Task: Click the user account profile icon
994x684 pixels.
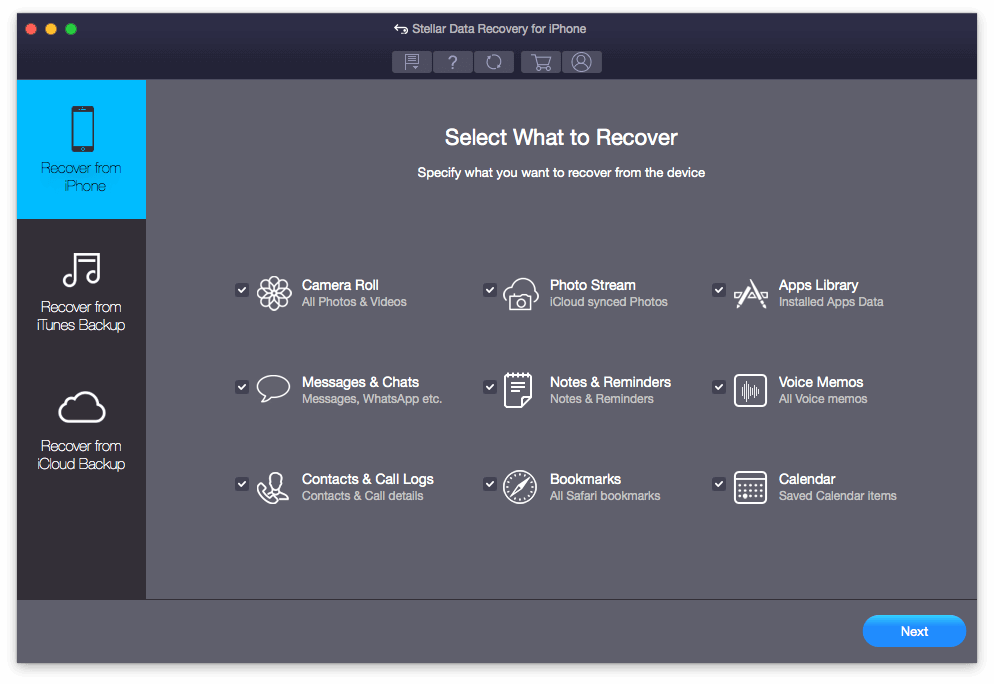Action: pos(581,62)
